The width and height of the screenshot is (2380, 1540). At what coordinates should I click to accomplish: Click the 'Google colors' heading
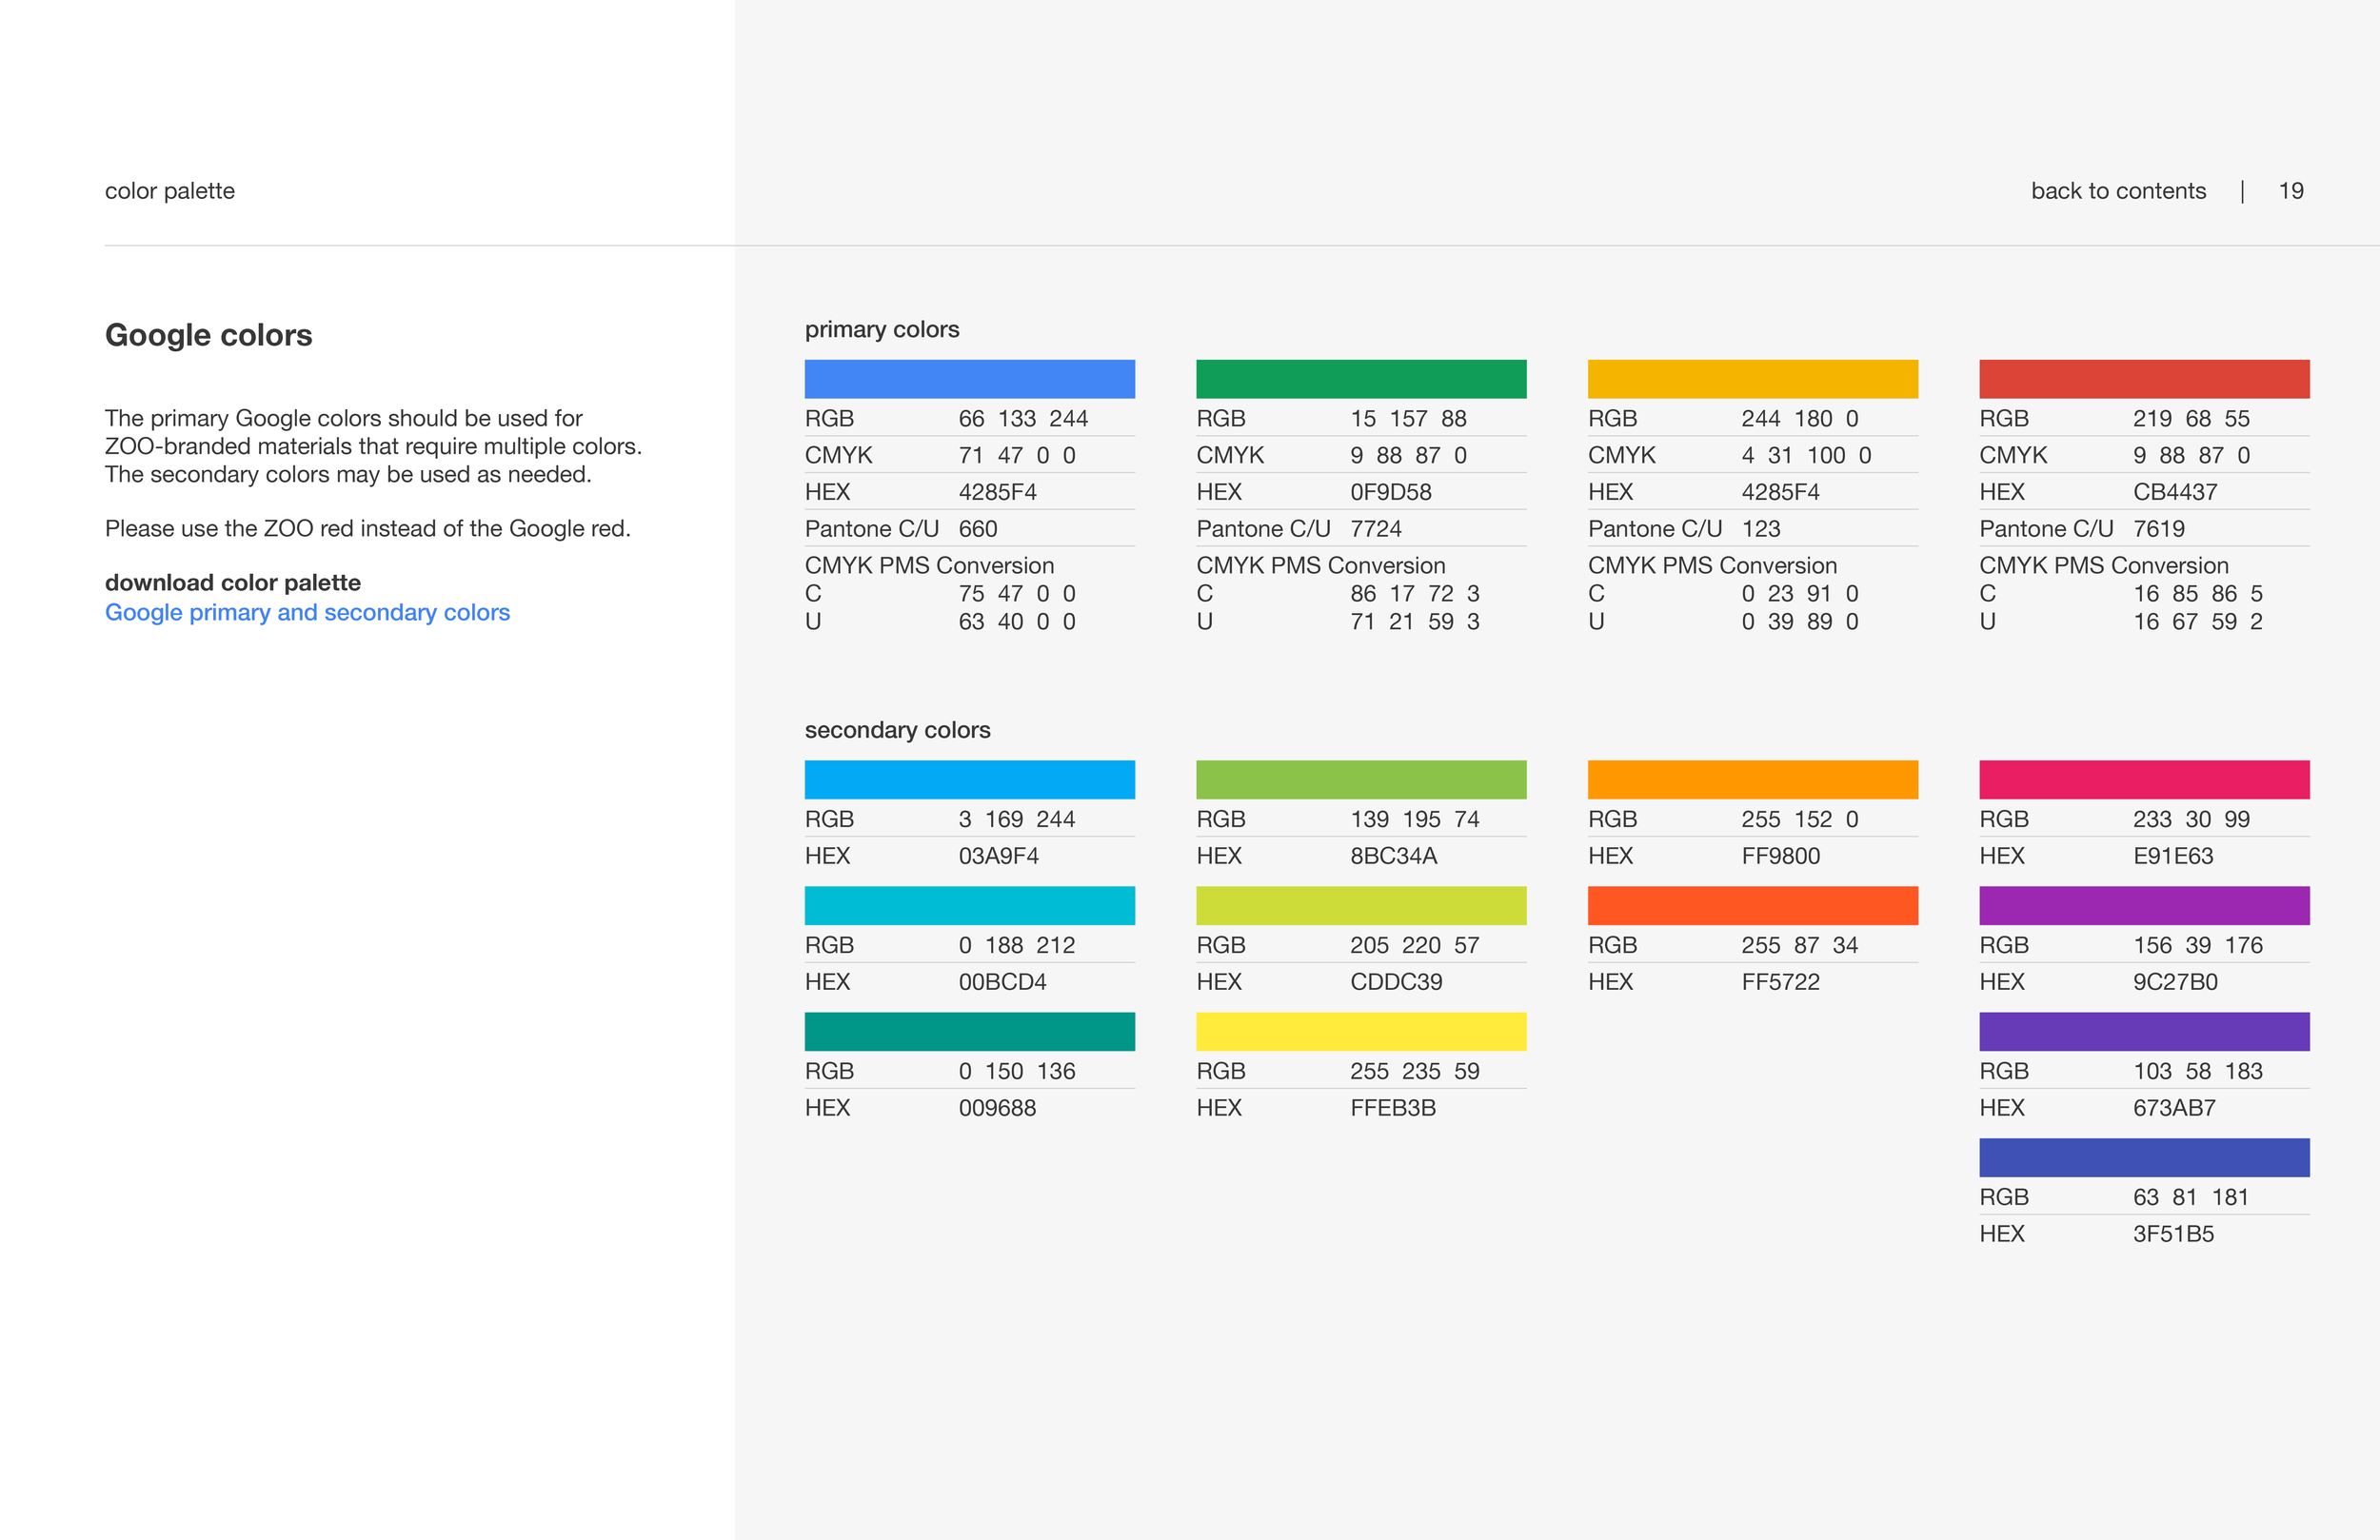click(x=208, y=335)
